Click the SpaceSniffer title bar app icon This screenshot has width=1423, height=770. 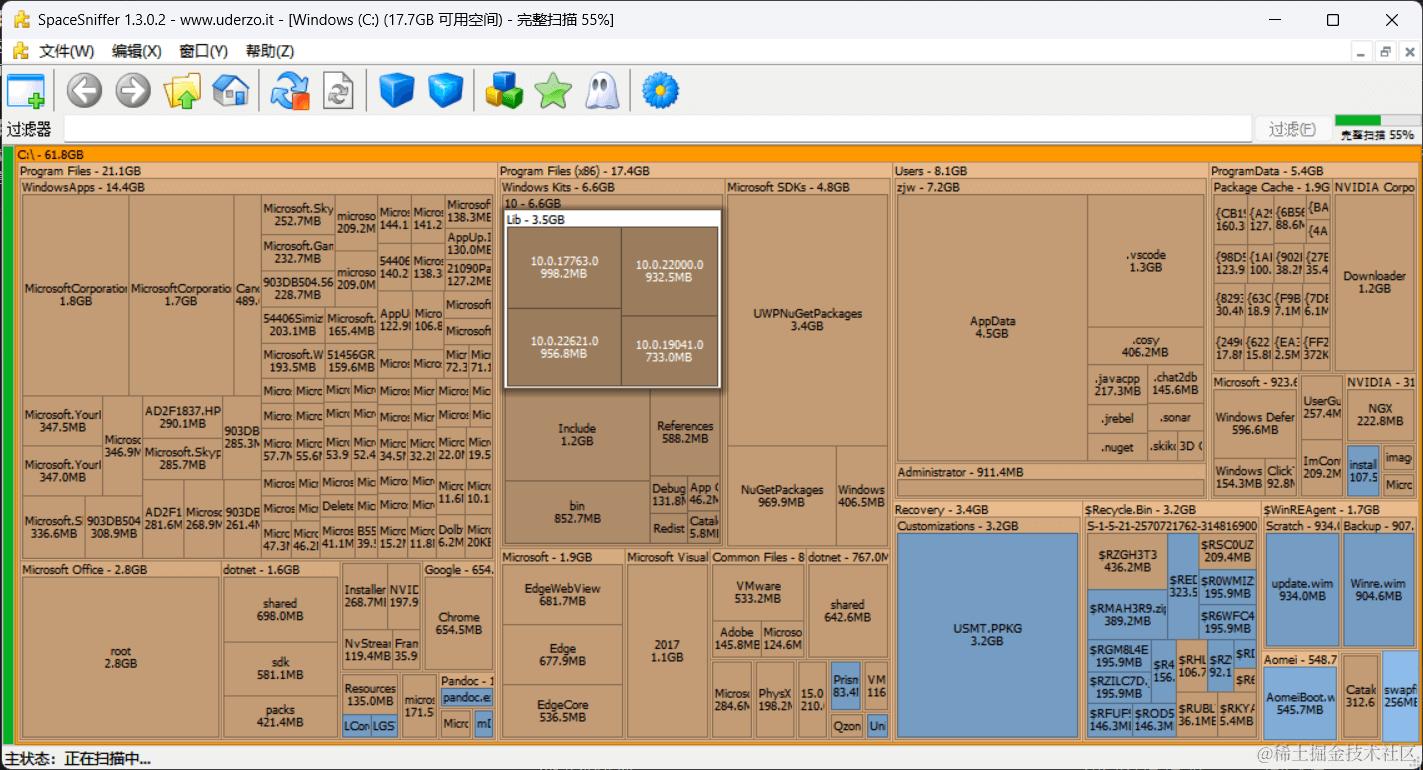tap(21, 20)
